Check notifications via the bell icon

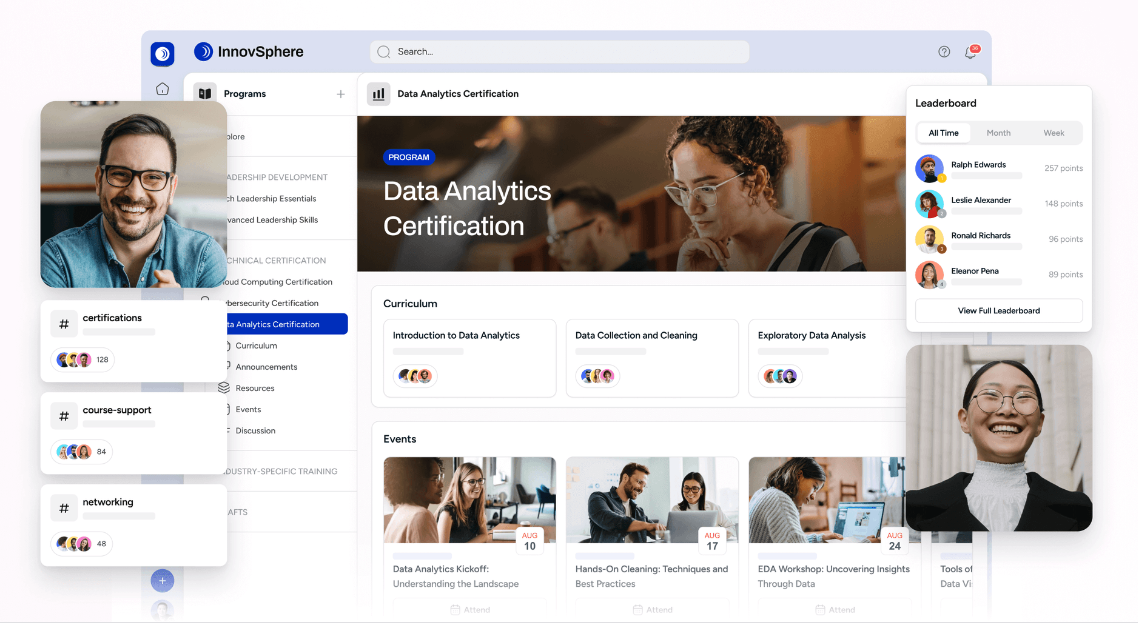[969, 52]
